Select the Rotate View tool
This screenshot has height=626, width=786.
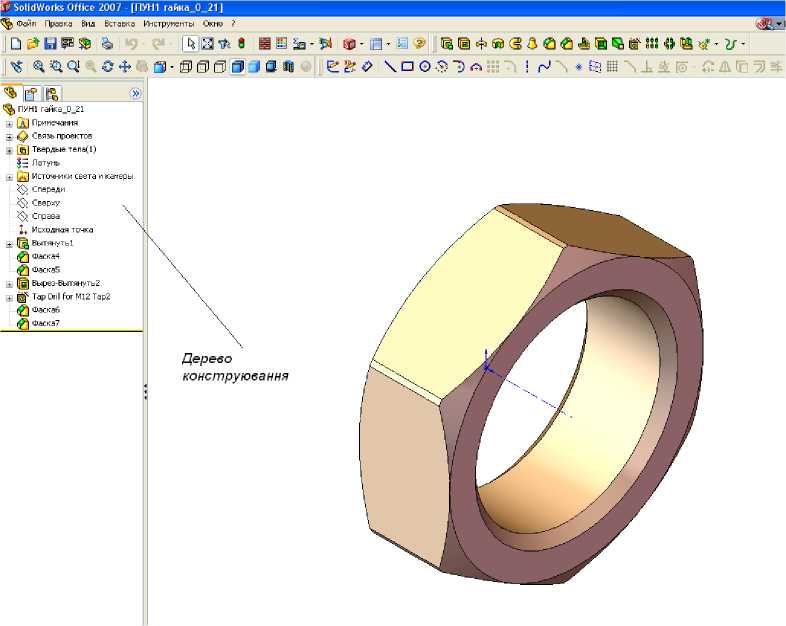108,67
